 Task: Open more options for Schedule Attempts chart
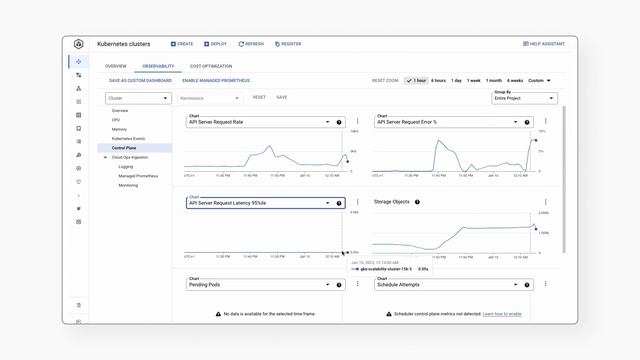[546, 284]
